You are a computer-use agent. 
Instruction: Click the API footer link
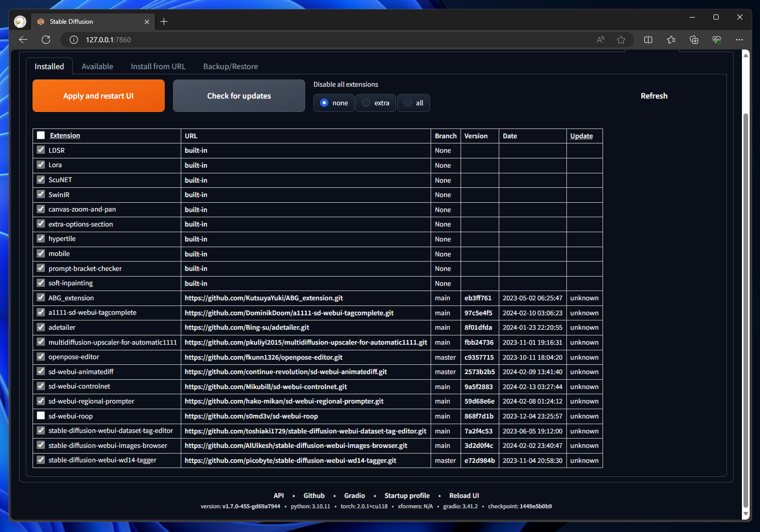(279, 496)
